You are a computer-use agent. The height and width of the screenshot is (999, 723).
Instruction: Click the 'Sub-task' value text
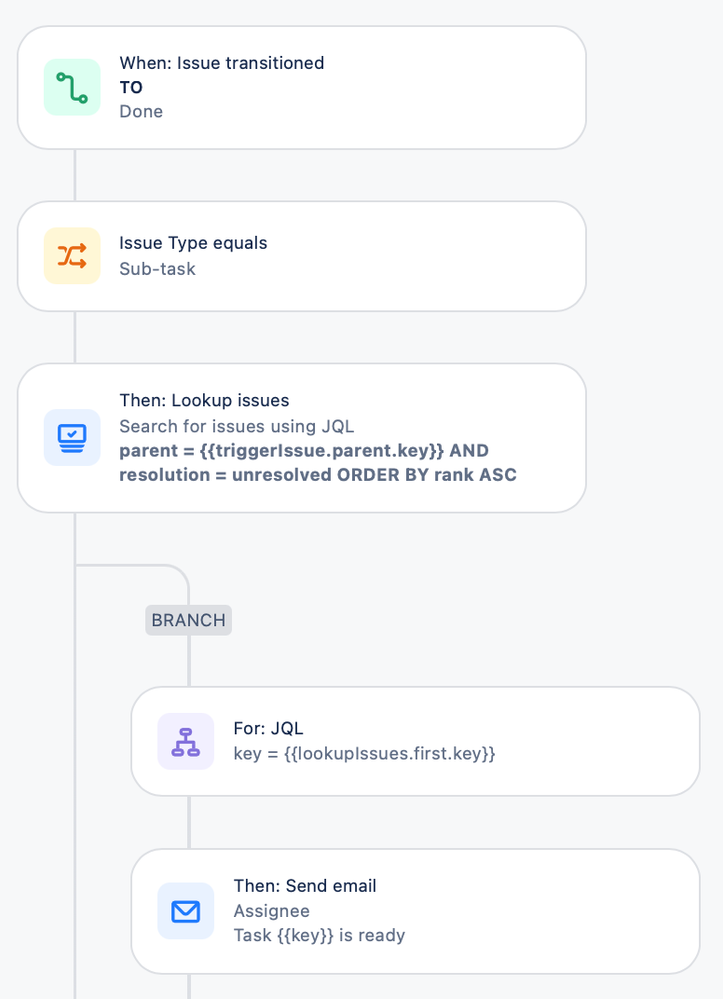tap(157, 269)
